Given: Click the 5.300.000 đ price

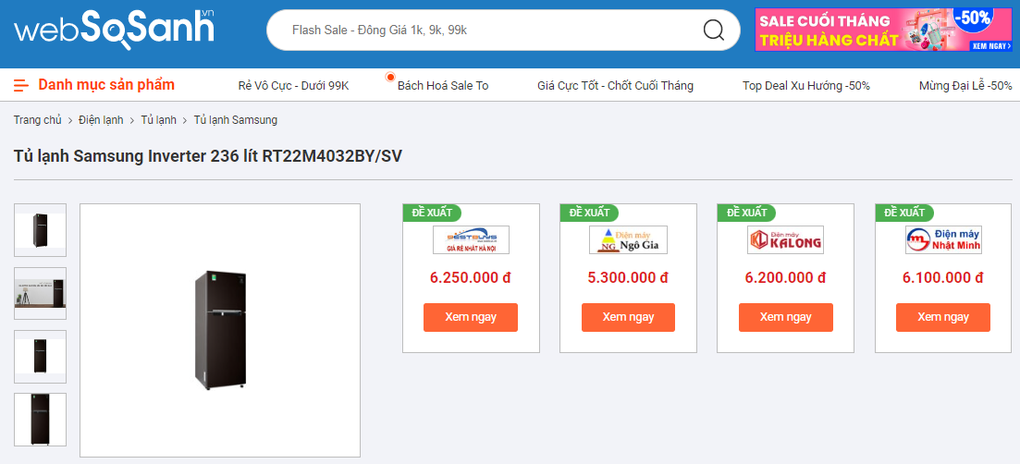Looking at the screenshot, I should (x=628, y=278).
